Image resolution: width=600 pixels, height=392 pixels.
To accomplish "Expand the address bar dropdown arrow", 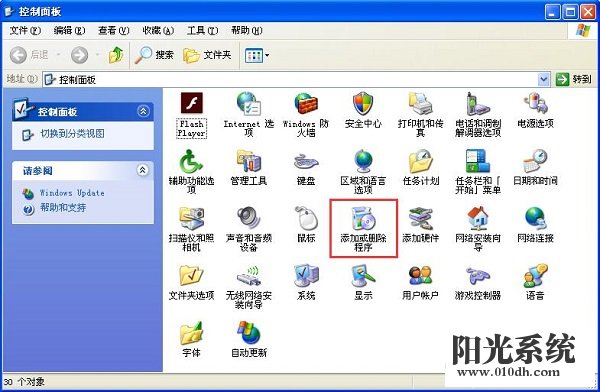I will click(x=544, y=79).
